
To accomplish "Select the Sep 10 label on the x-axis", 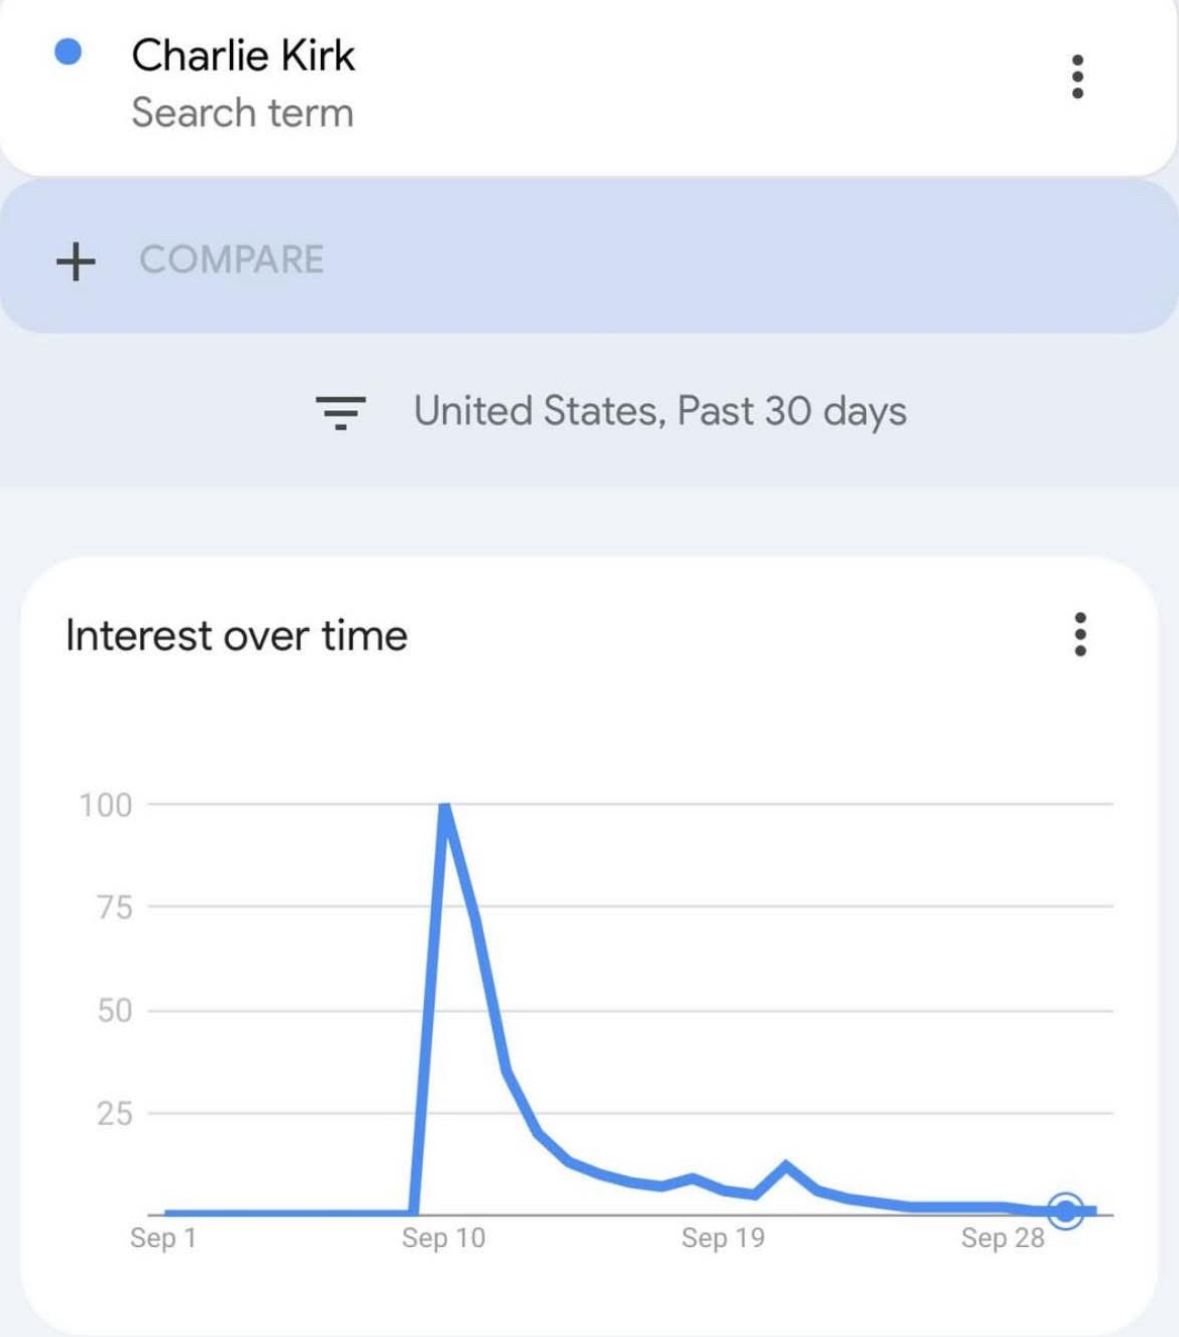I will pyautogui.click(x=443, y=1238).
